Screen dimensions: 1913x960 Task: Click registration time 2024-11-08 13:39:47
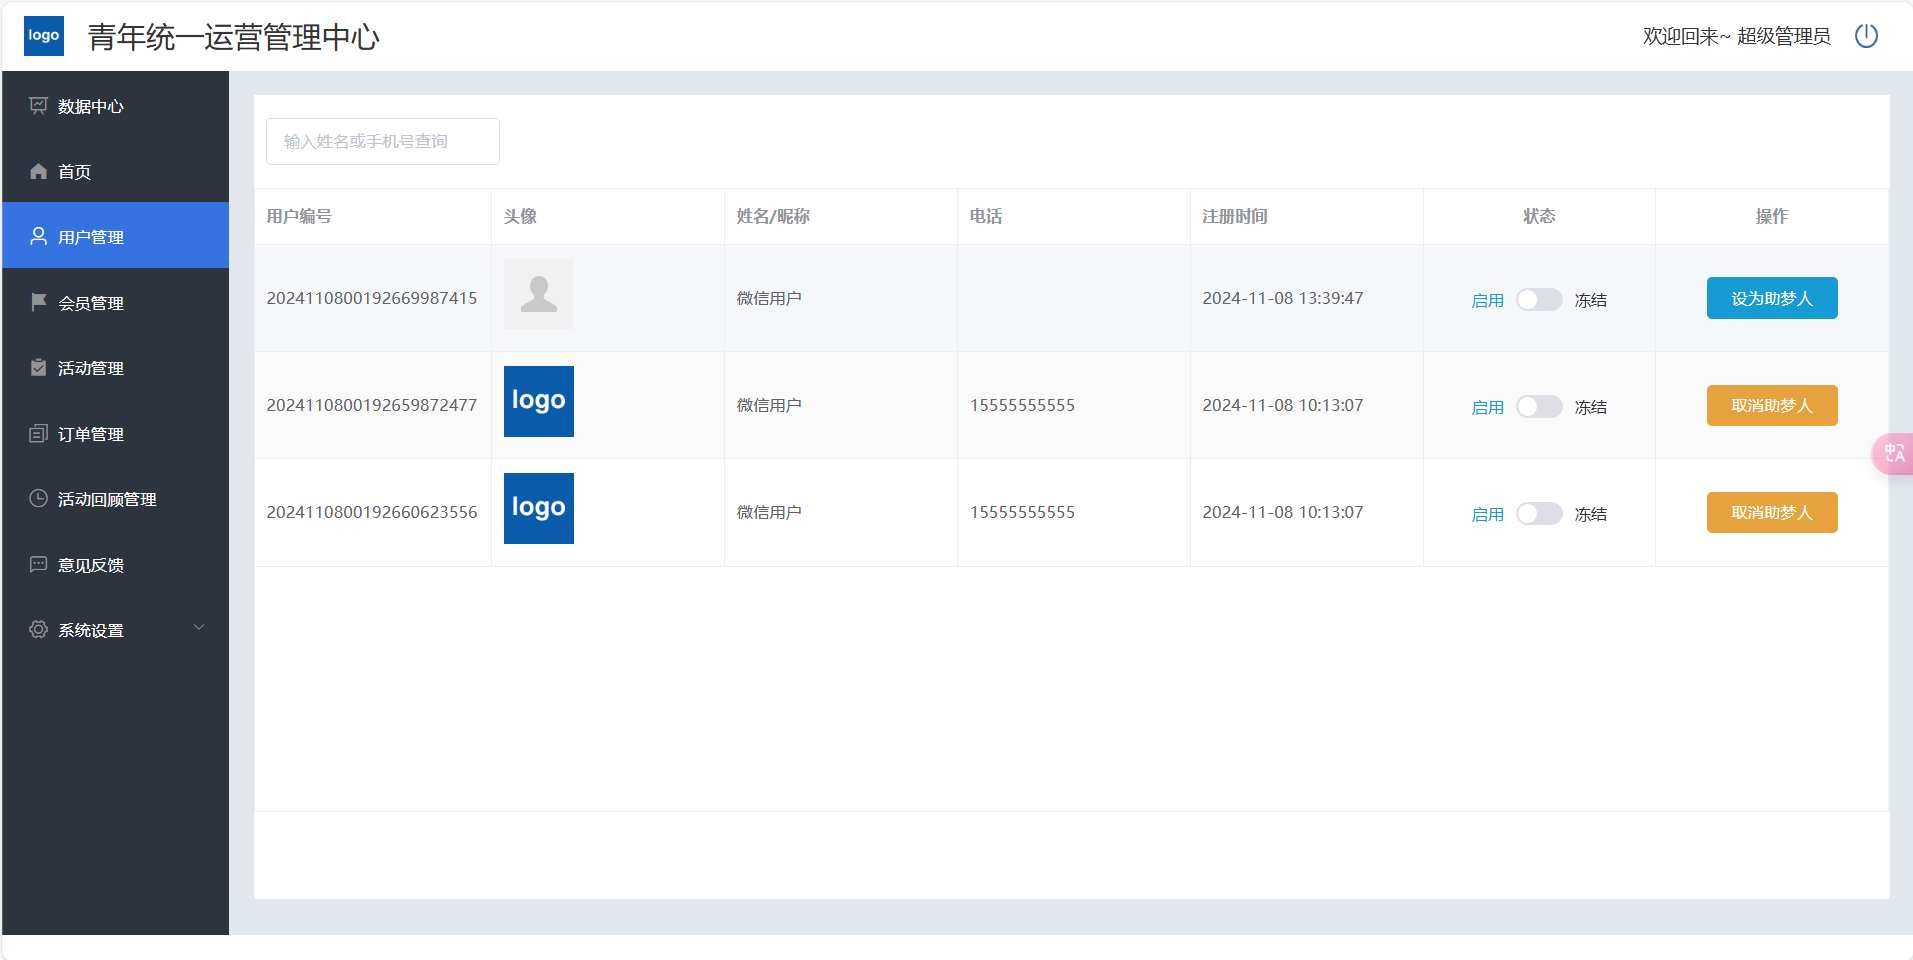tap(1283, 298)
